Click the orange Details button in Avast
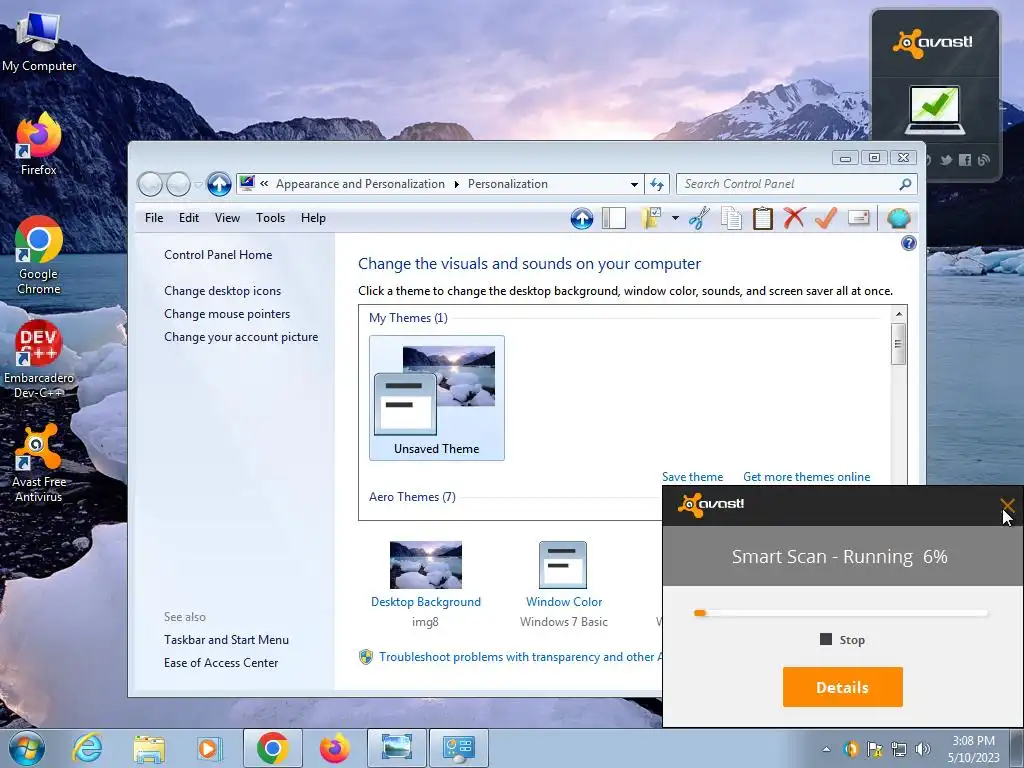 click(x=842, y=687)
